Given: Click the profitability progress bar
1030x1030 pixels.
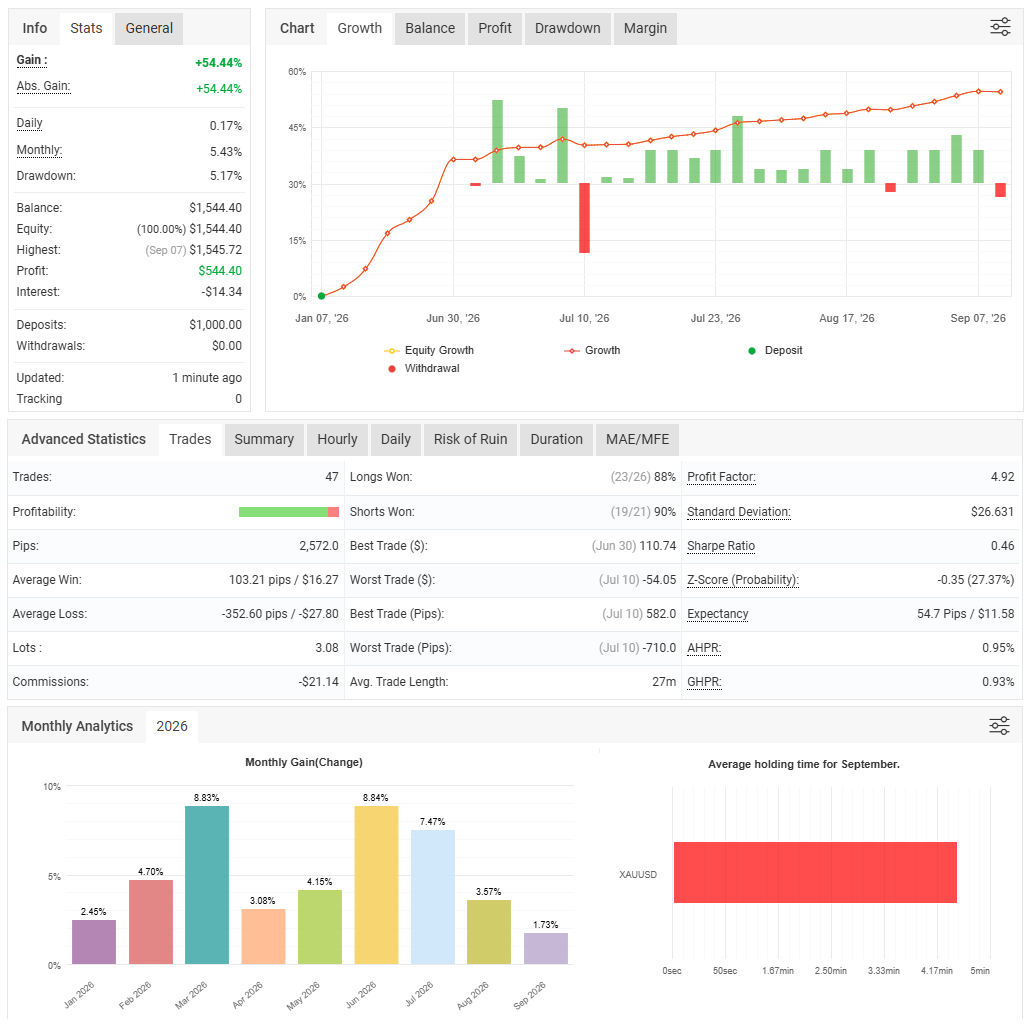Looking at the screenshot, I should (288, 512).
